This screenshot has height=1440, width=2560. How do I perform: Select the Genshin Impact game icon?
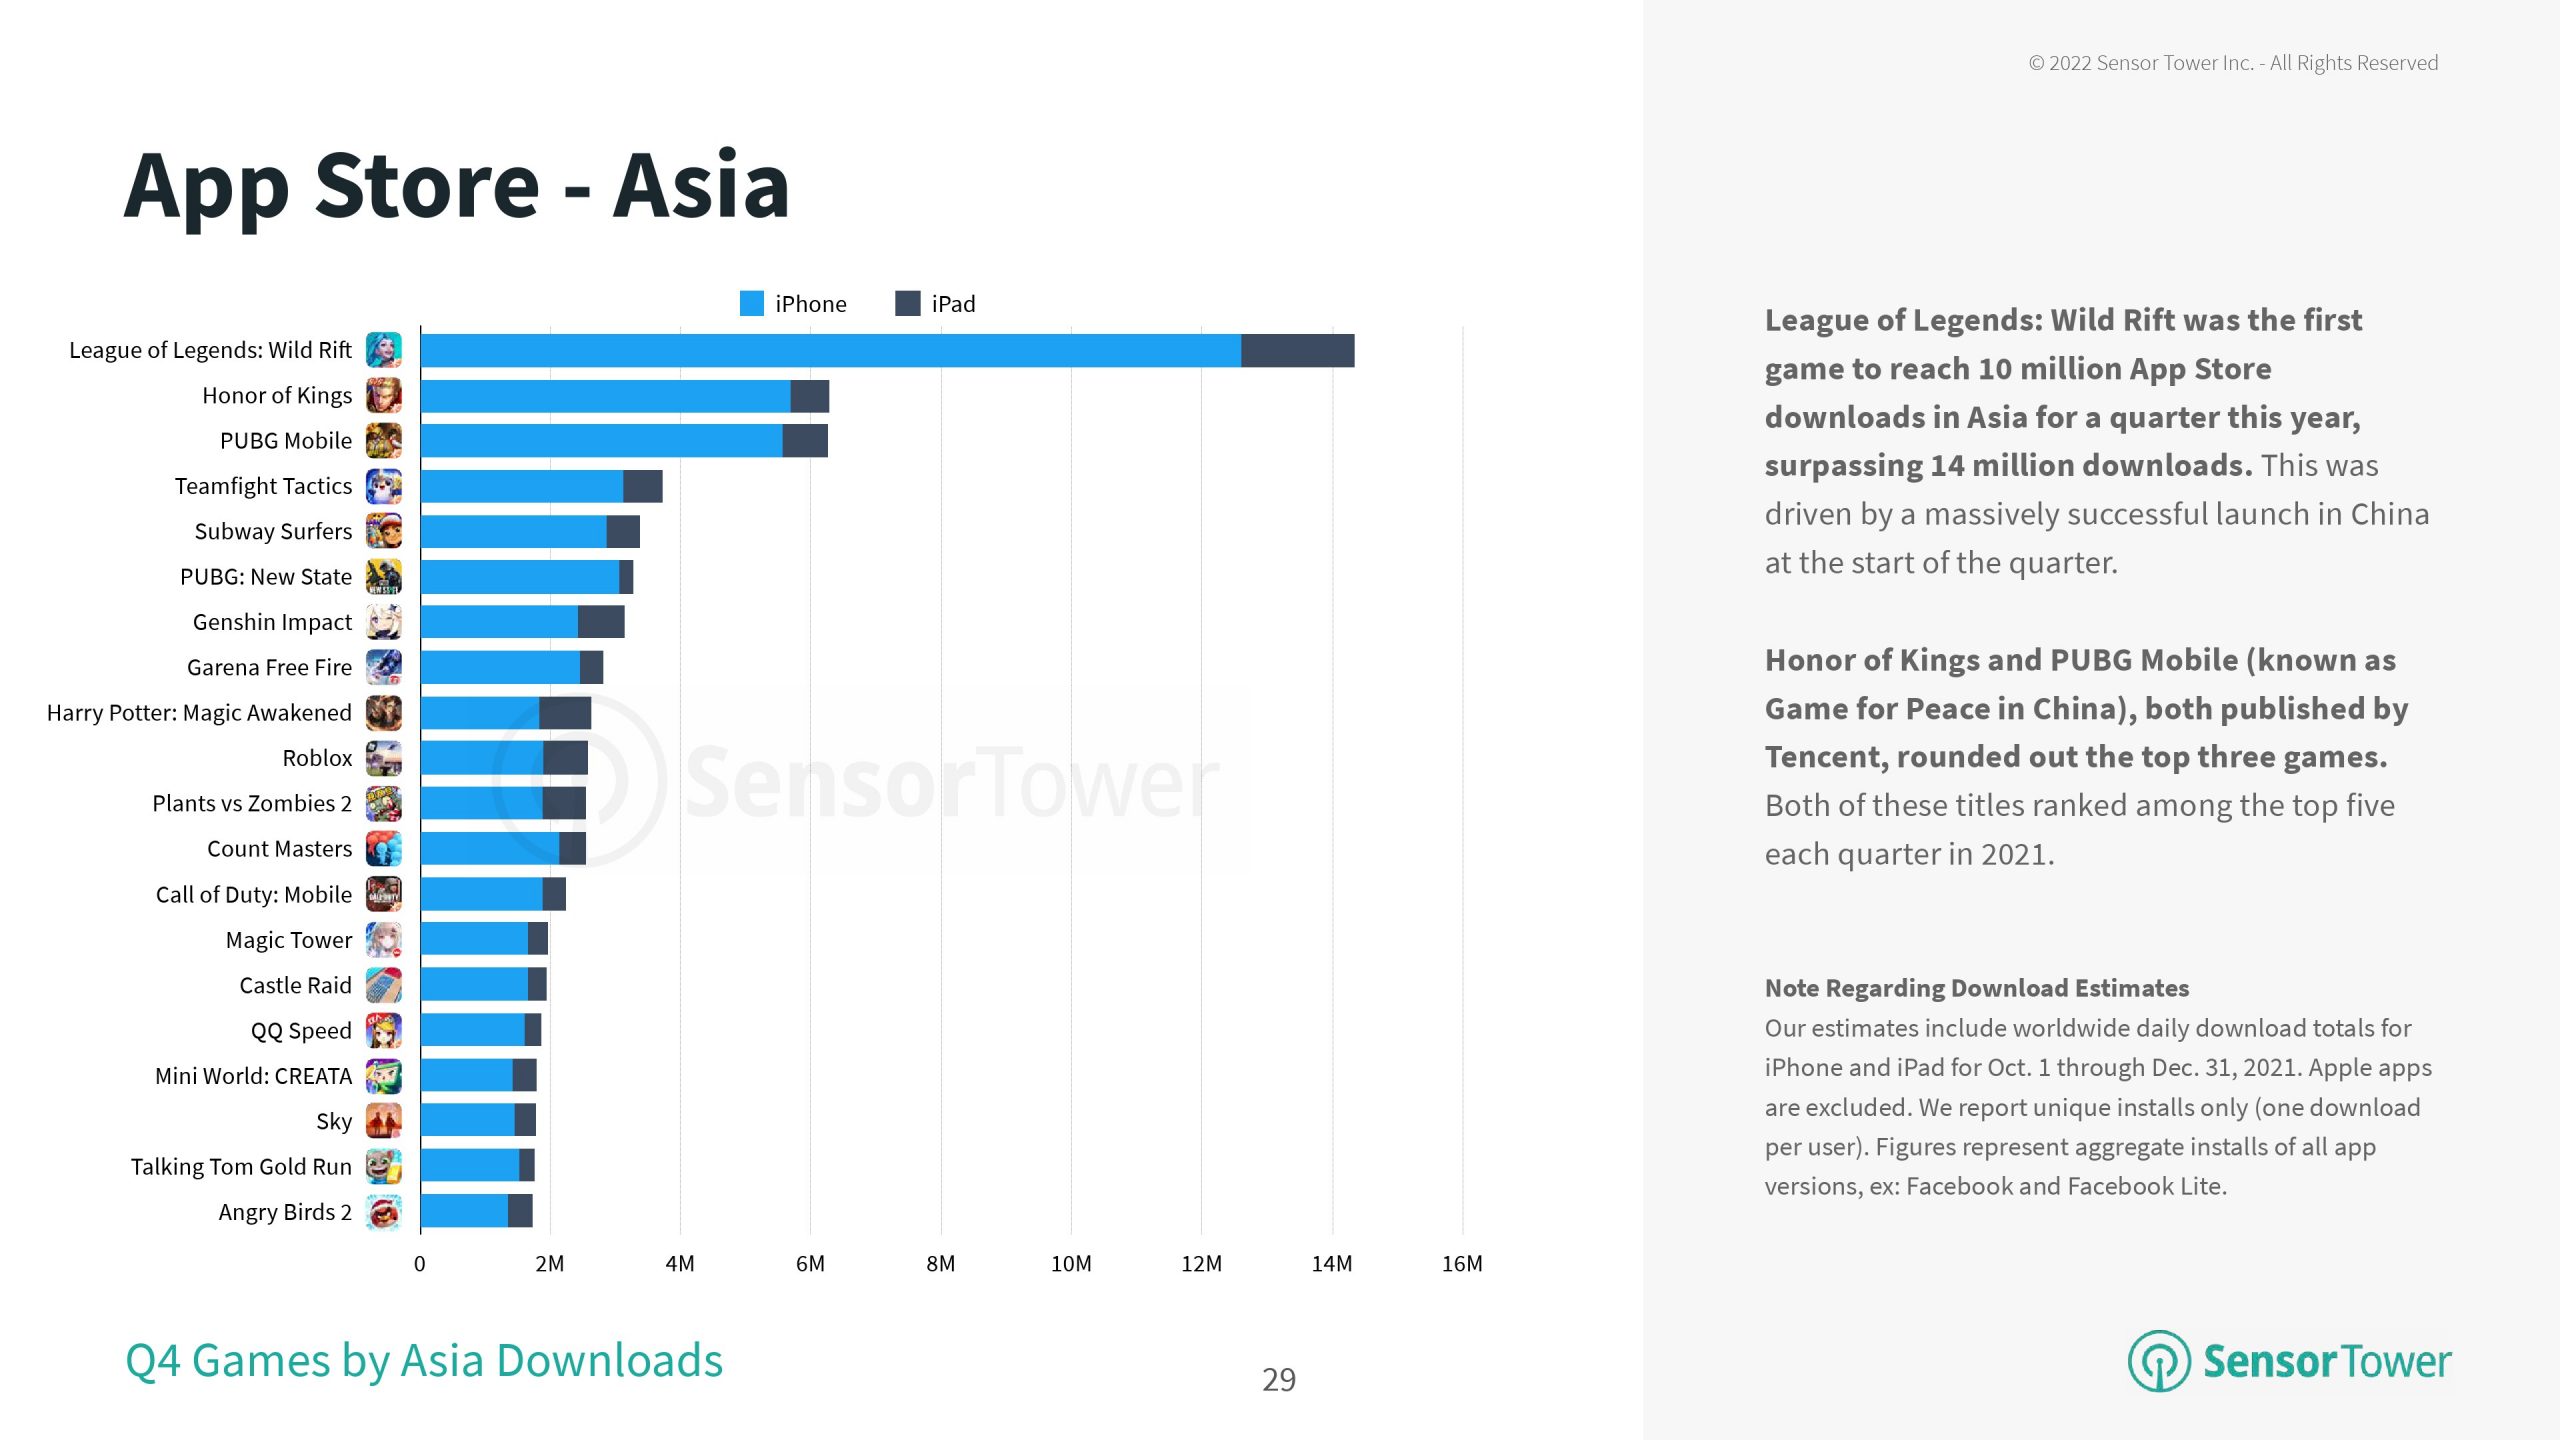coord(384,622)
